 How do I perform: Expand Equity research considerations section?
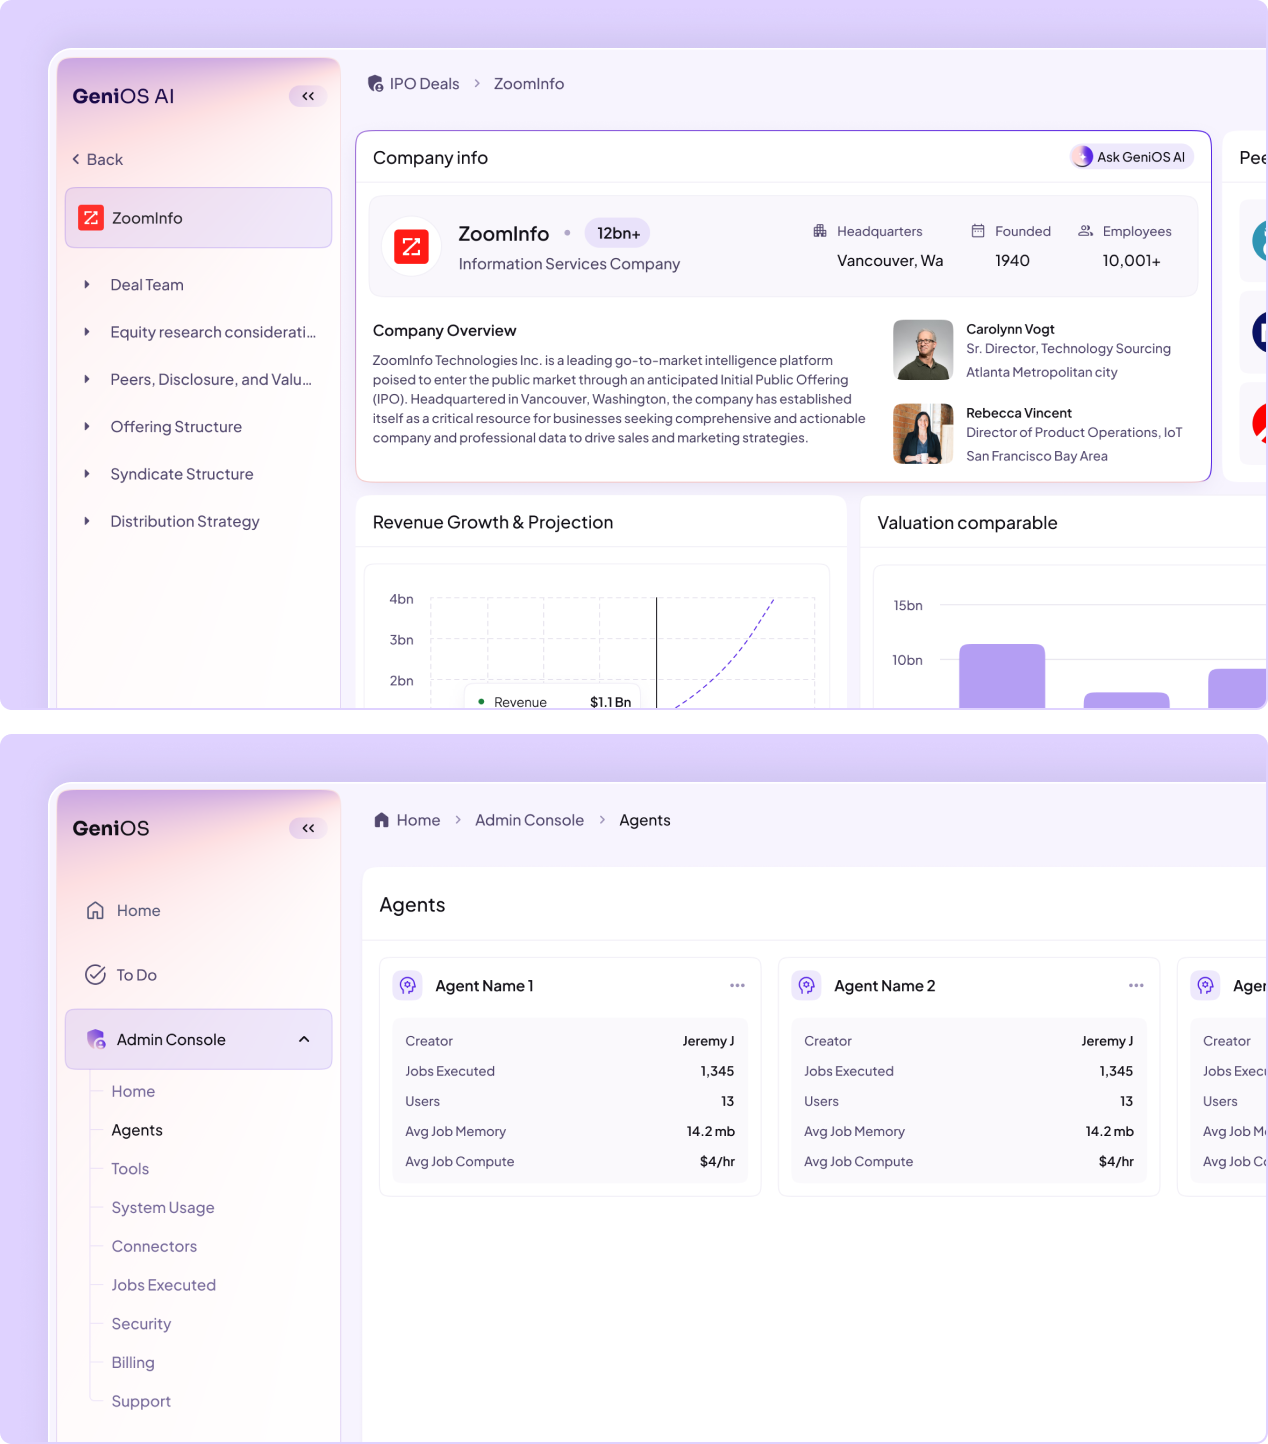87,332
